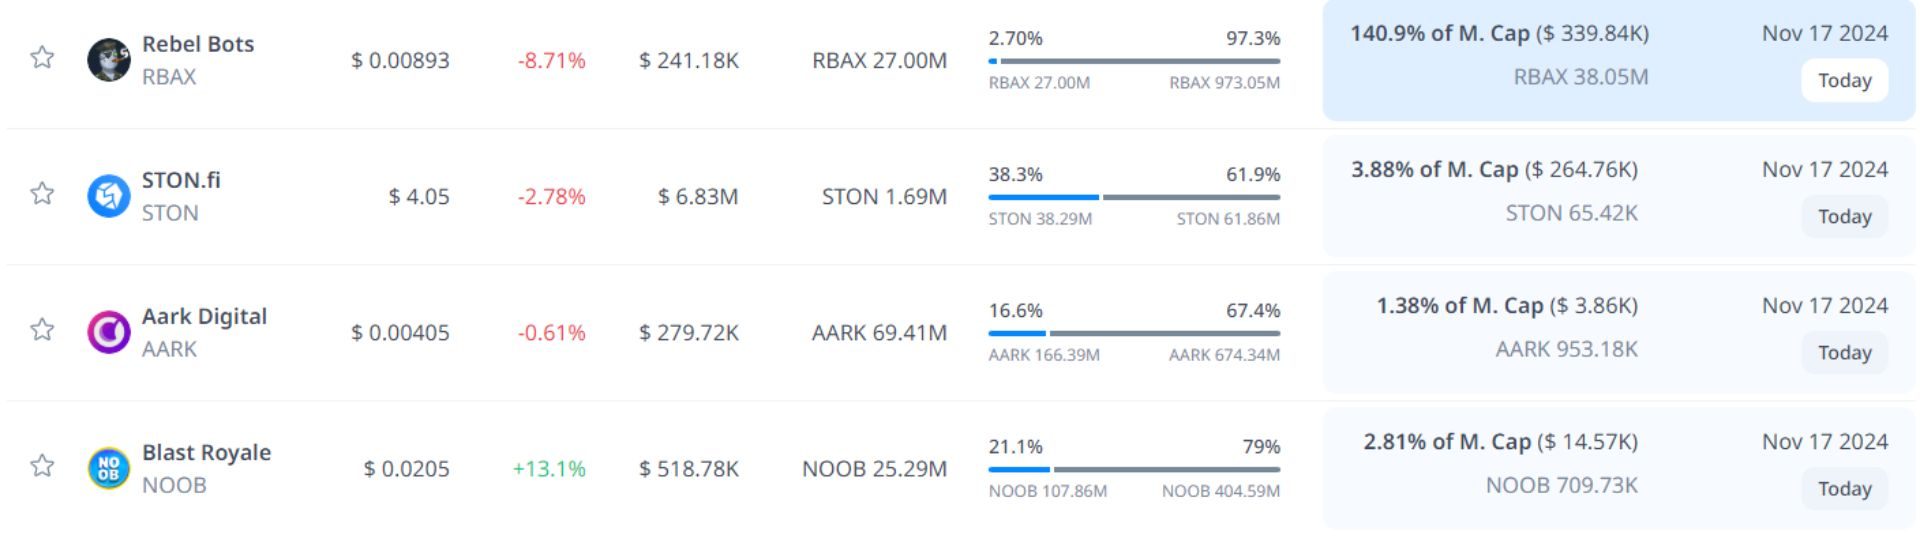Open Blast Royale project name link
Viewport: 1920px width, 540px height.
click(x=206, y=452)
